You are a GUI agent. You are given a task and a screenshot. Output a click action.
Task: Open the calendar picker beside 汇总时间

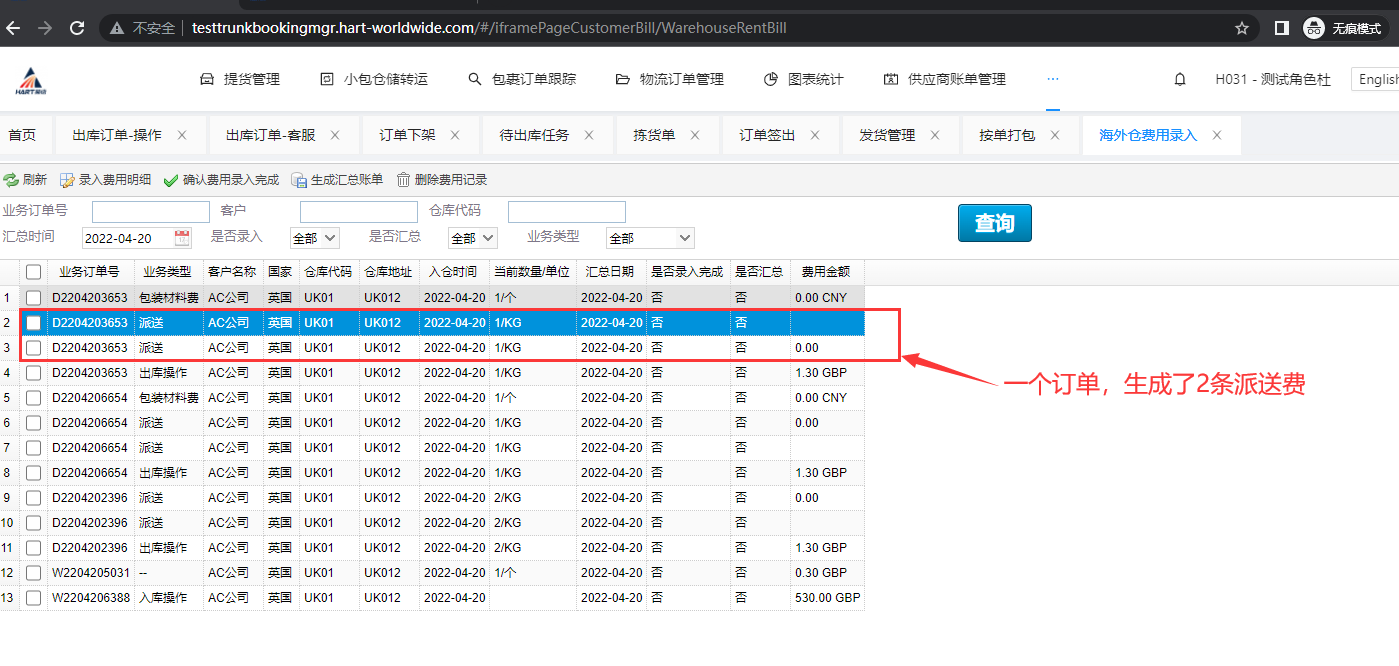click(x=182, y=238)
